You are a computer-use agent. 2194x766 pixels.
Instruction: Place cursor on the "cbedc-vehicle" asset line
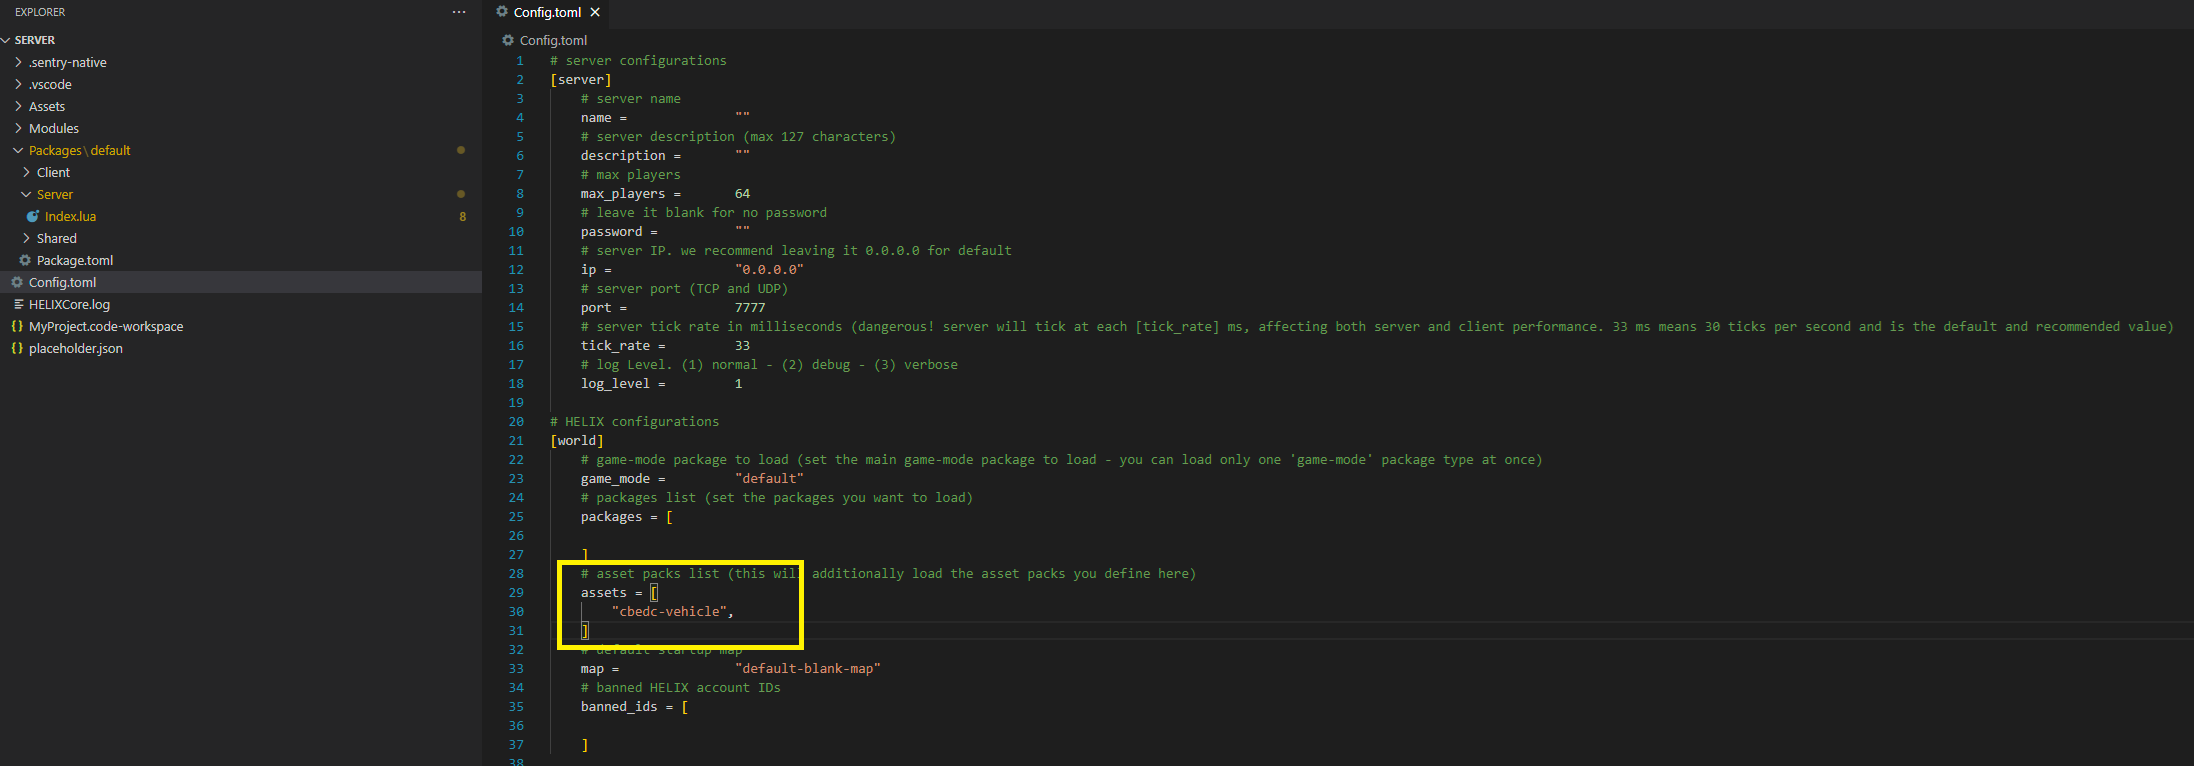672,611
